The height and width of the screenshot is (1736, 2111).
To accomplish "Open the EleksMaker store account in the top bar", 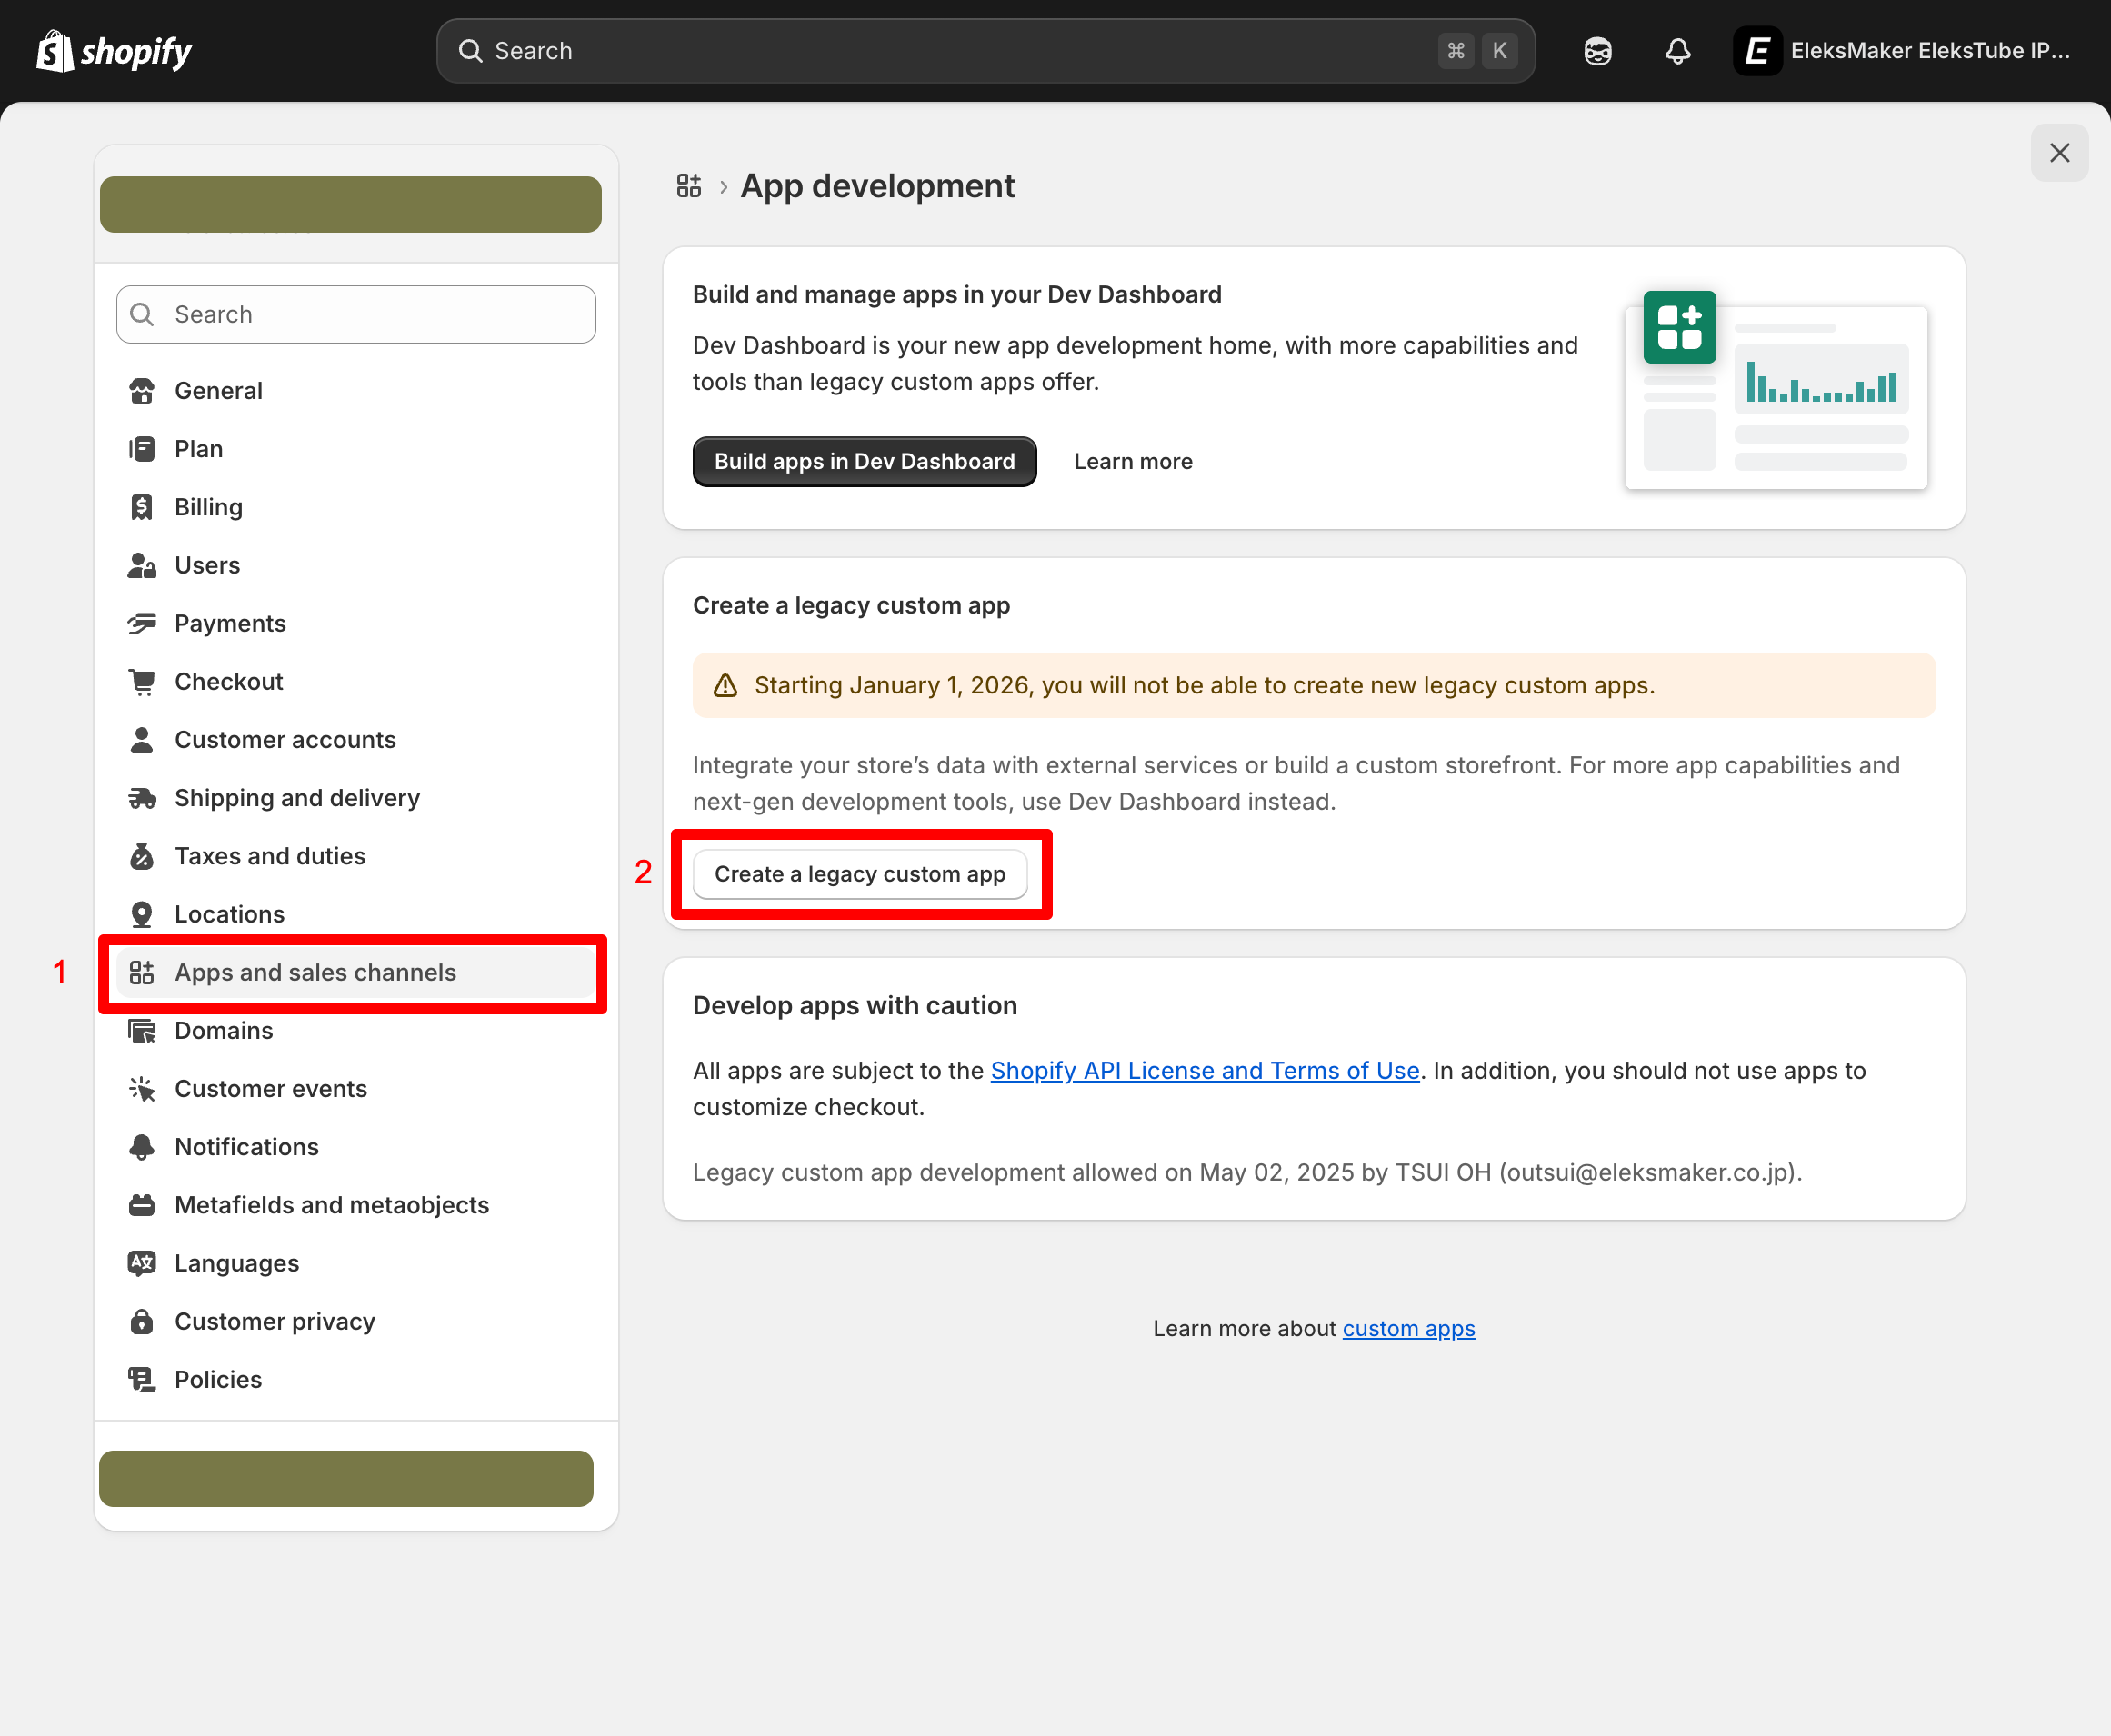I will pyautogui.click(x=1900, y=50).
